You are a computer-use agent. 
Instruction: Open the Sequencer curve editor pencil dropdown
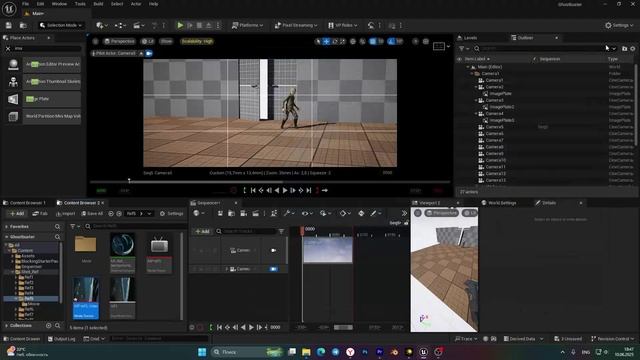[376, 213]
